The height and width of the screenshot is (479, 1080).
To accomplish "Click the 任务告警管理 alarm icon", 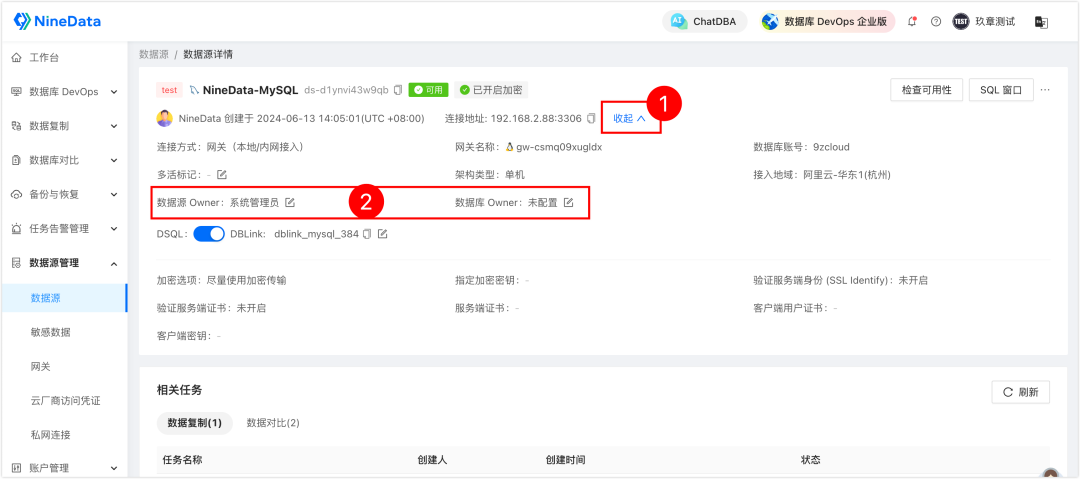I will pos(17,229).
